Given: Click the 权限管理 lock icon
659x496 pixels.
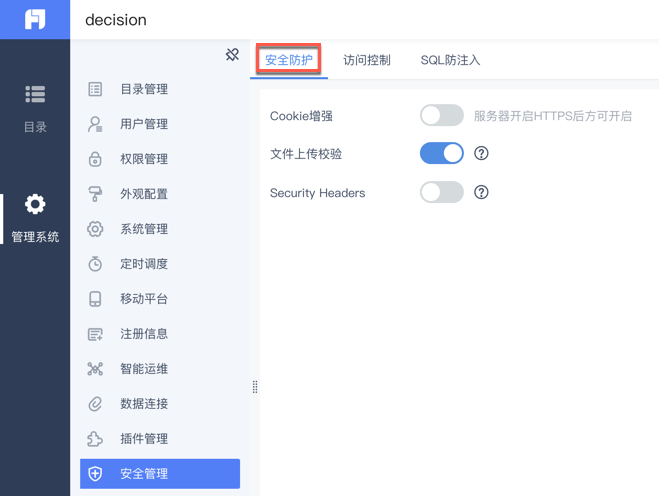Looking at the screenshot, I should coord(95,159).
